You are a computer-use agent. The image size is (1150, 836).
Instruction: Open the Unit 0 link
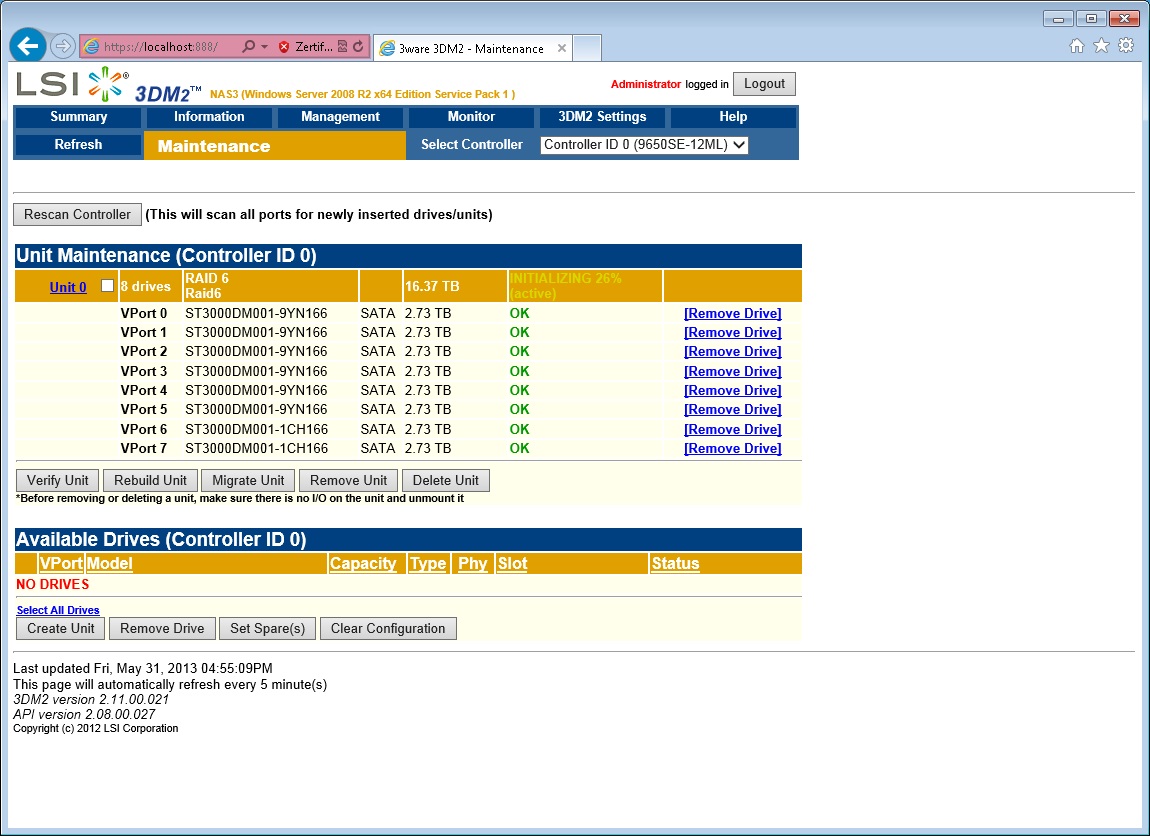click(68, 287)
